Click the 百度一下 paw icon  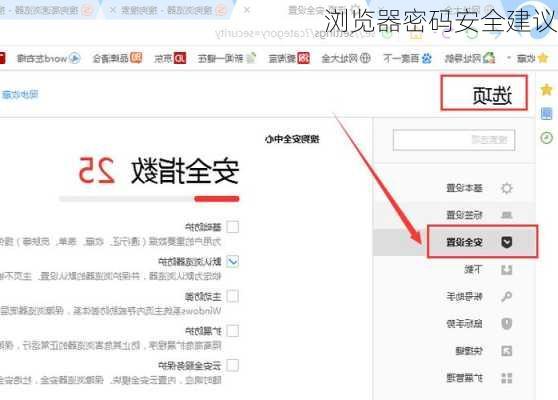pyautogui.click(x=426, y=58)
